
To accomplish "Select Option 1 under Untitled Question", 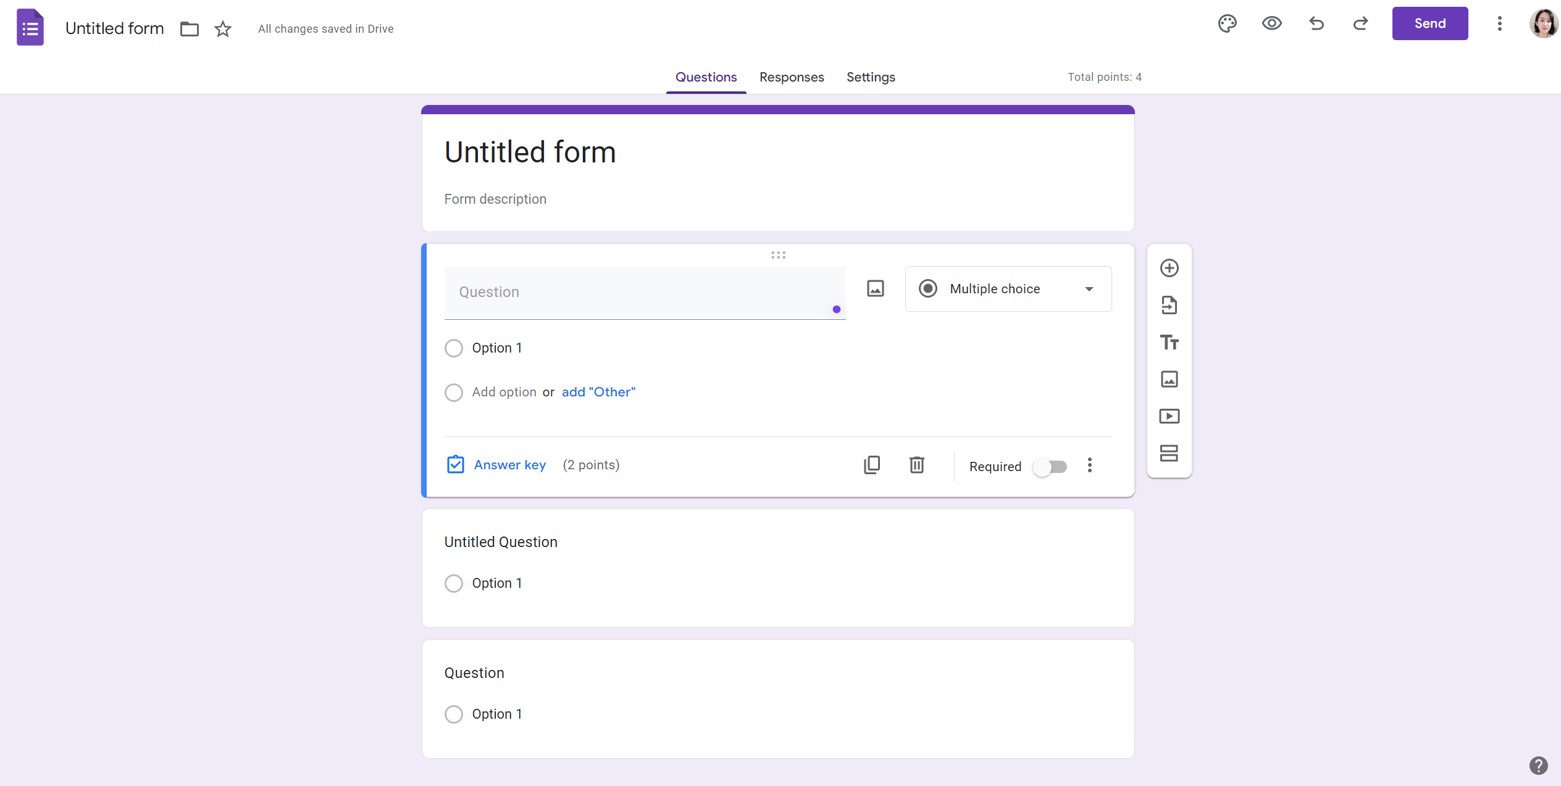I will coord(454,583).
